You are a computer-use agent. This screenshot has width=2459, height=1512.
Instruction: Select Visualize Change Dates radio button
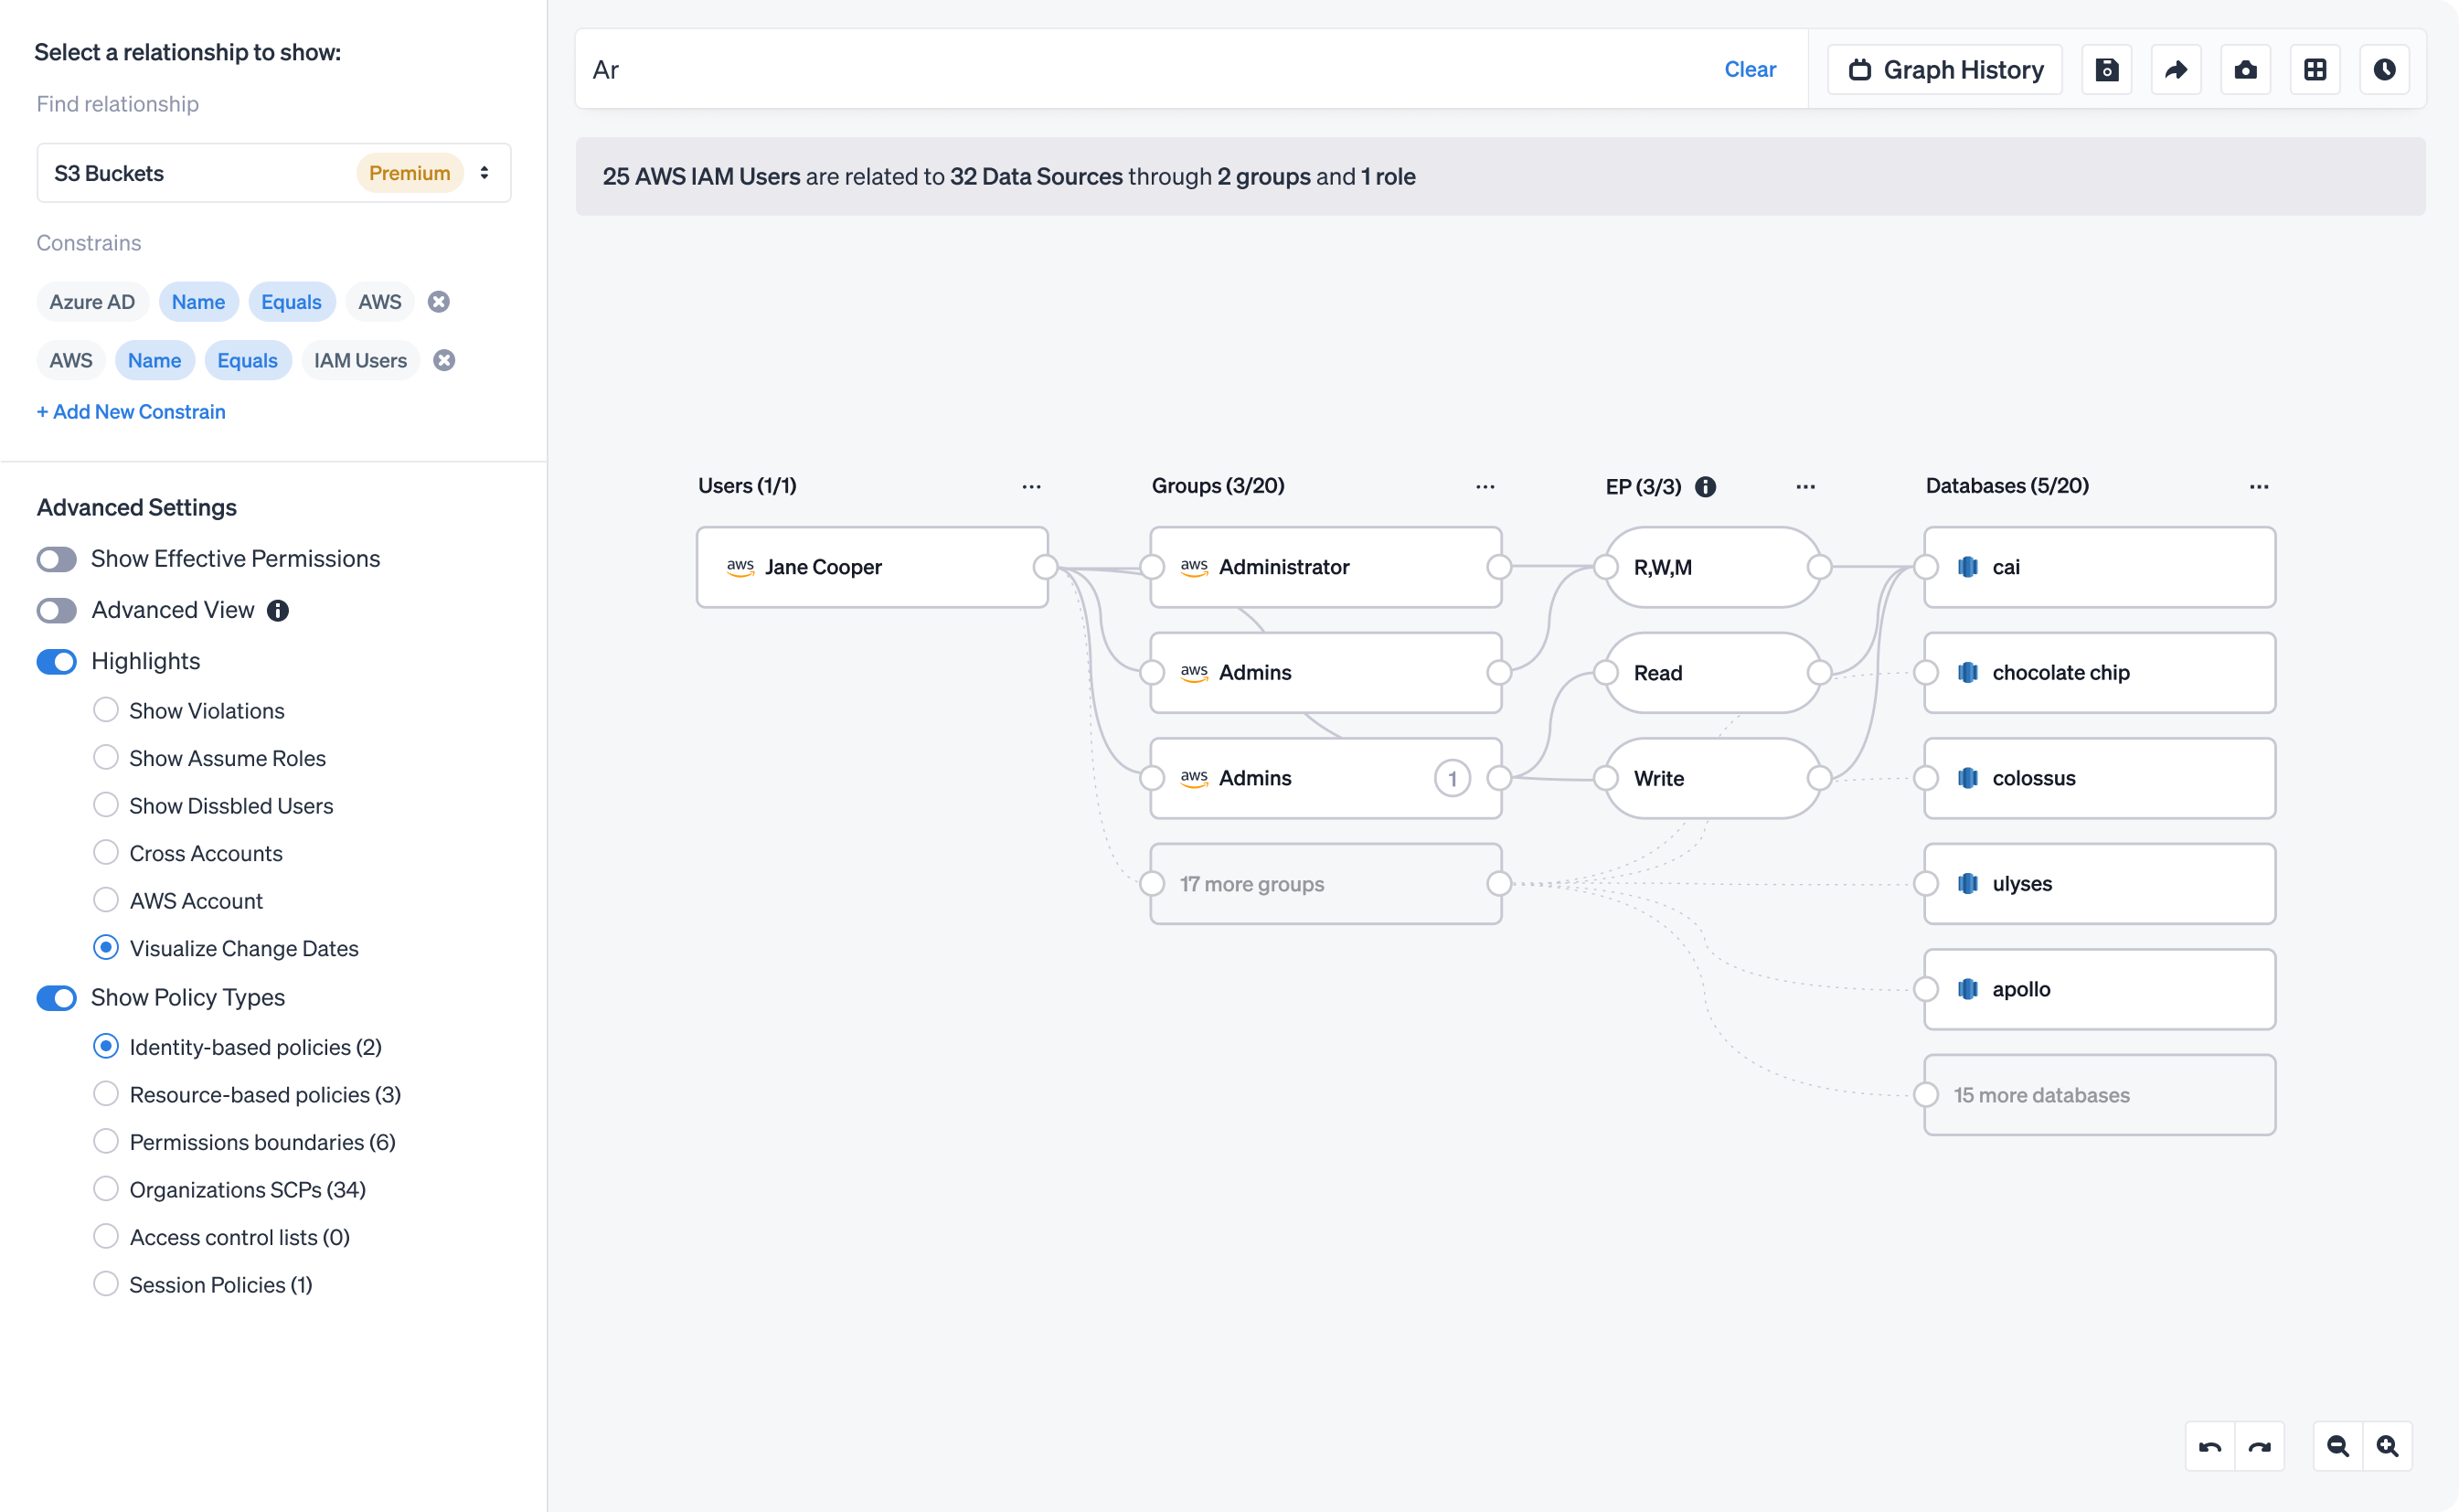106,948
